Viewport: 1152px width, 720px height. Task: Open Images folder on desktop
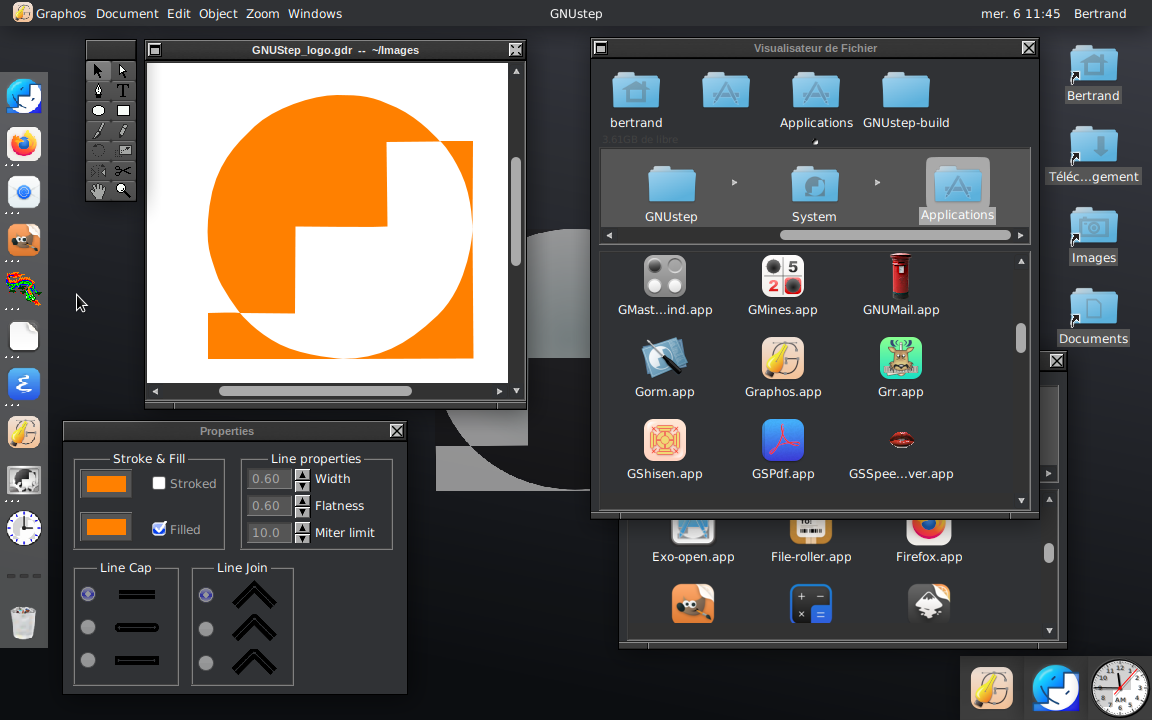[x=1093, y=227]
